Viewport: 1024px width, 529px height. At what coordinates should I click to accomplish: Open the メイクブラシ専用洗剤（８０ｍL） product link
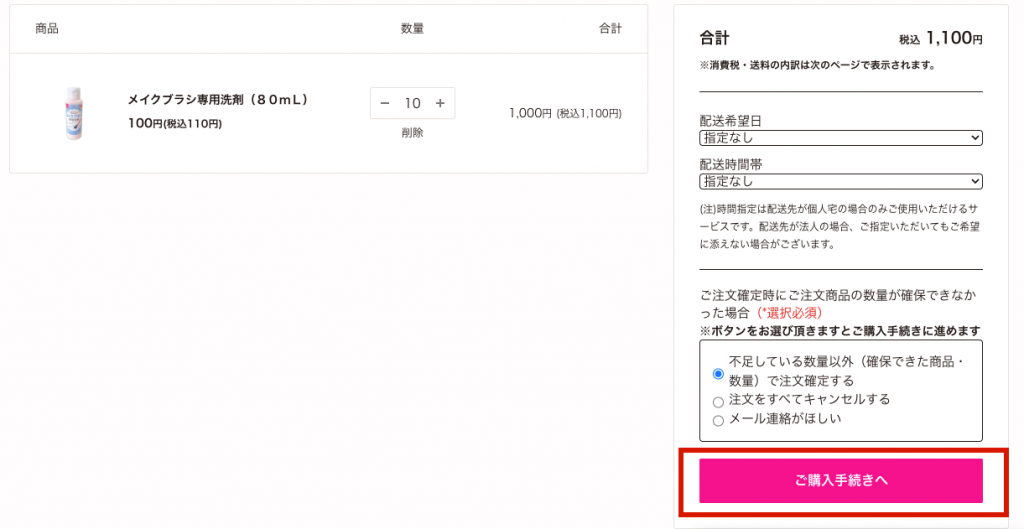(x=218, y=100)
